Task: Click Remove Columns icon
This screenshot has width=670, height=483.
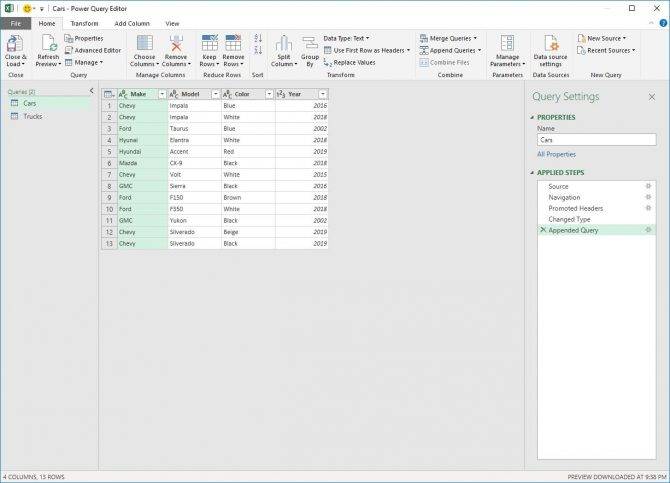Action: pos(176,44)
